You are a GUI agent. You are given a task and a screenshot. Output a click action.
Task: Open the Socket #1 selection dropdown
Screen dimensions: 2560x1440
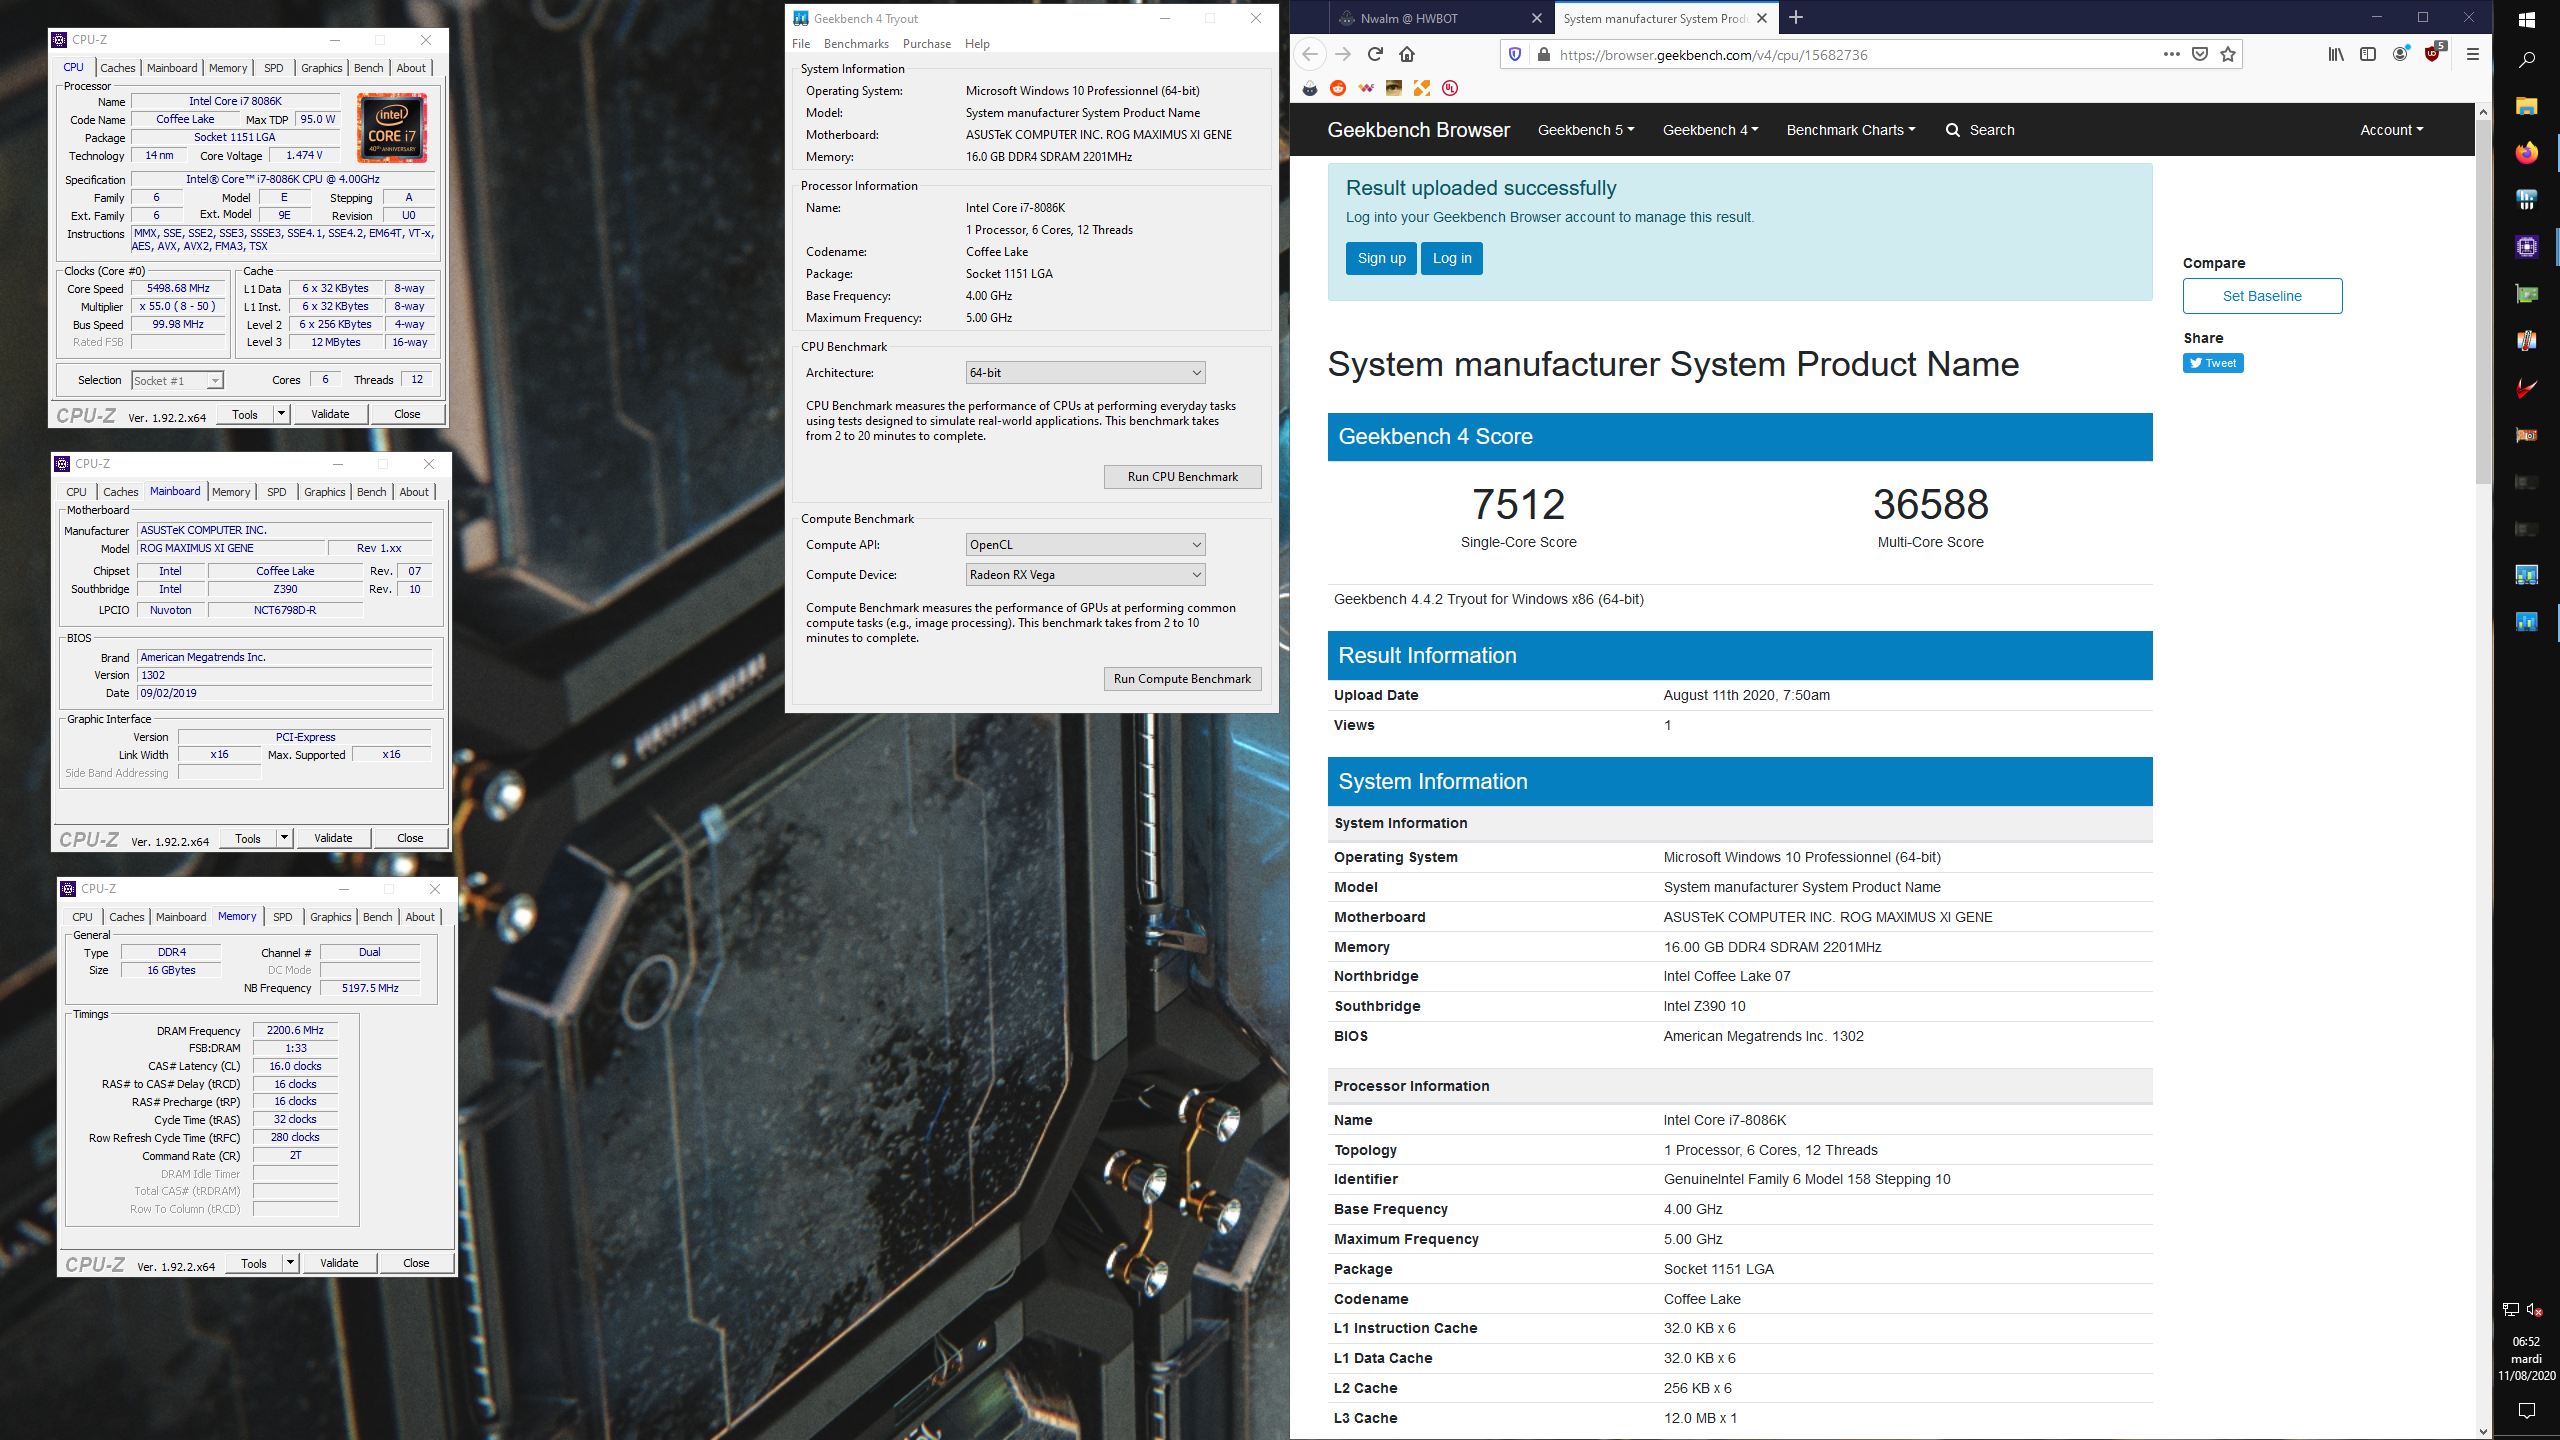177,381
